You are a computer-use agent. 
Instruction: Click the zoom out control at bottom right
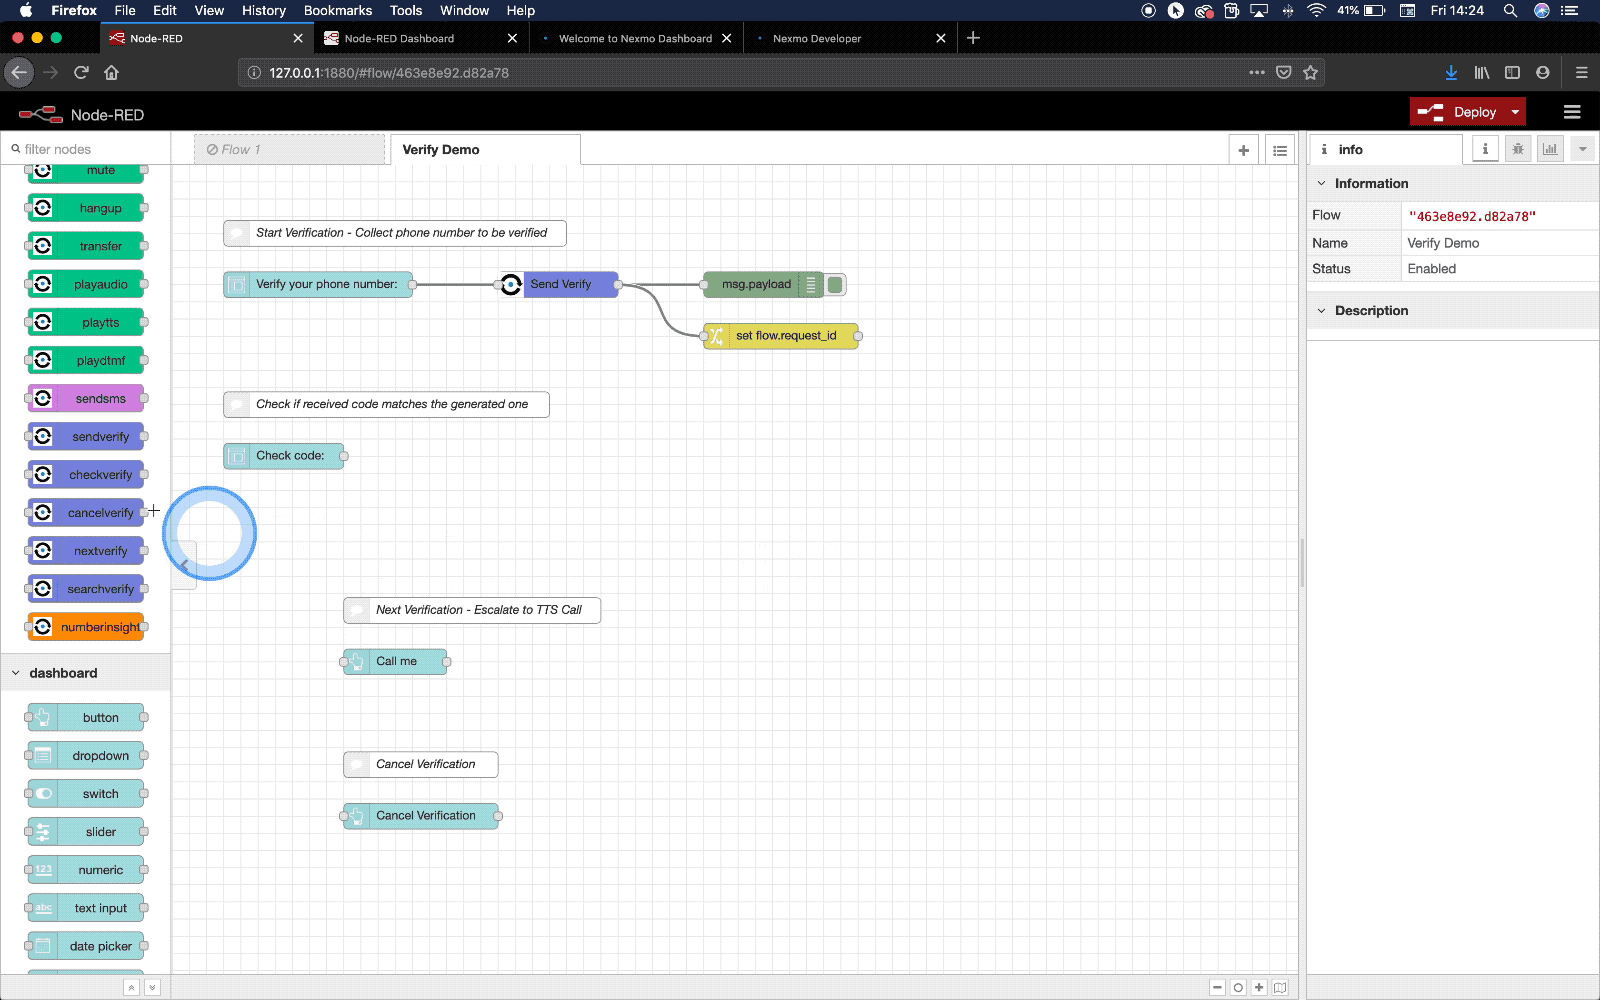pyautogui.click(x=1217, y=987)
